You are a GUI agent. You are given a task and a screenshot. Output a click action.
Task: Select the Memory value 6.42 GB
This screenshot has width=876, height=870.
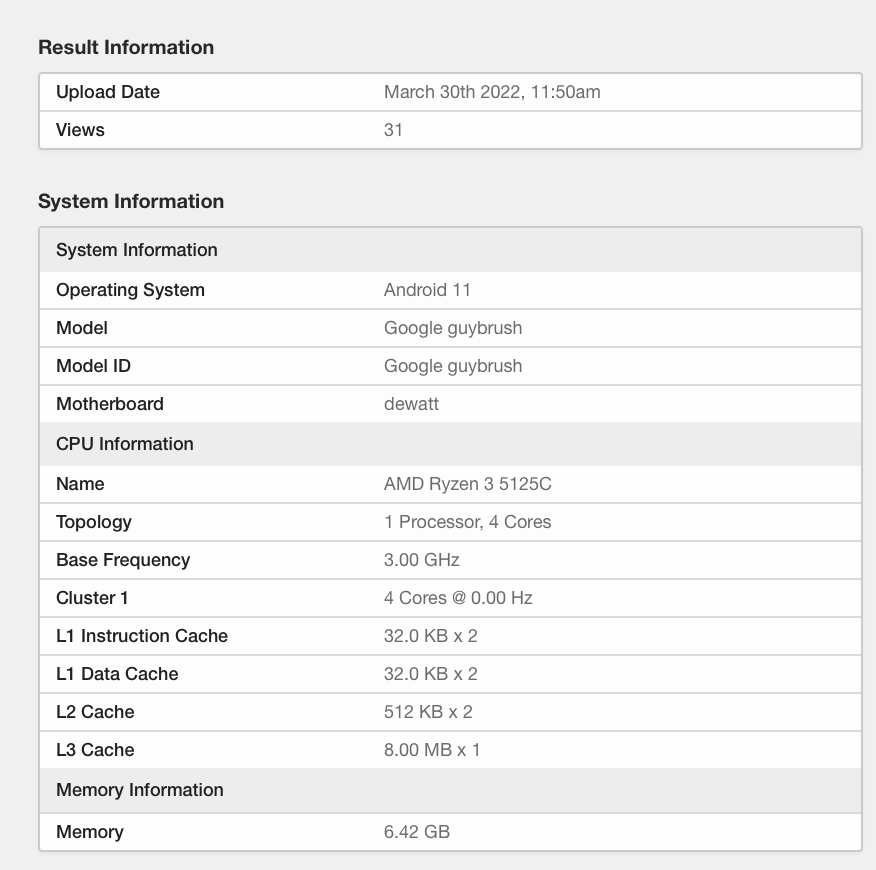click(415, 832)
